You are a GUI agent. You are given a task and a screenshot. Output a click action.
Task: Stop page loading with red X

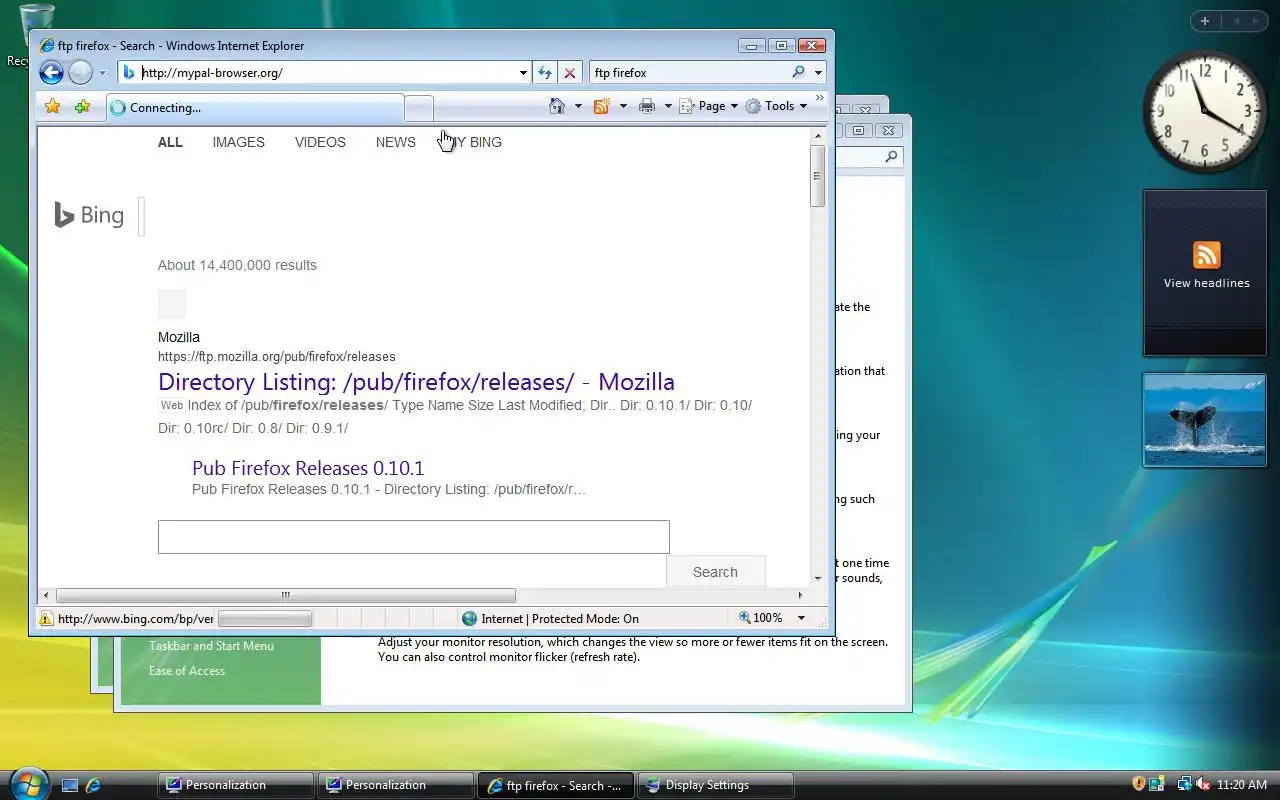click(570, 73)
